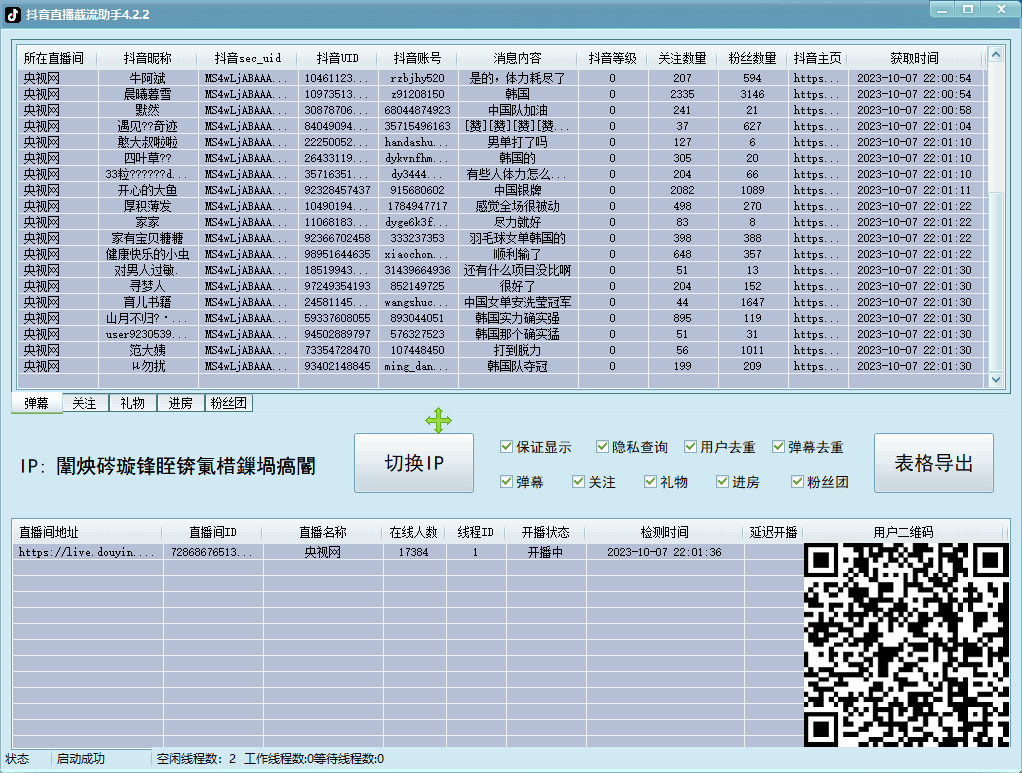Uncheck the 保证显示 option
This screenshot has width=1022, height=773.
[508, 447]
